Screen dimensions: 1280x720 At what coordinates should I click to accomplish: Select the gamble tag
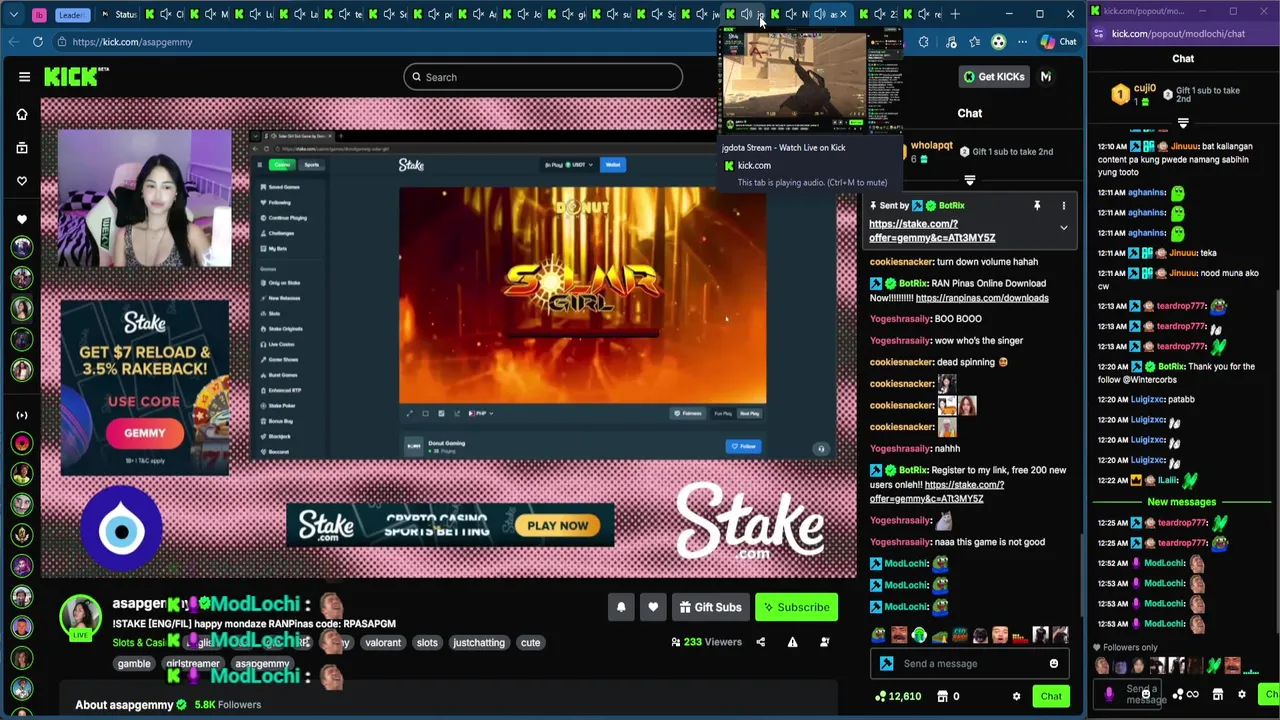pyautogui.click(x=134, y=664)
